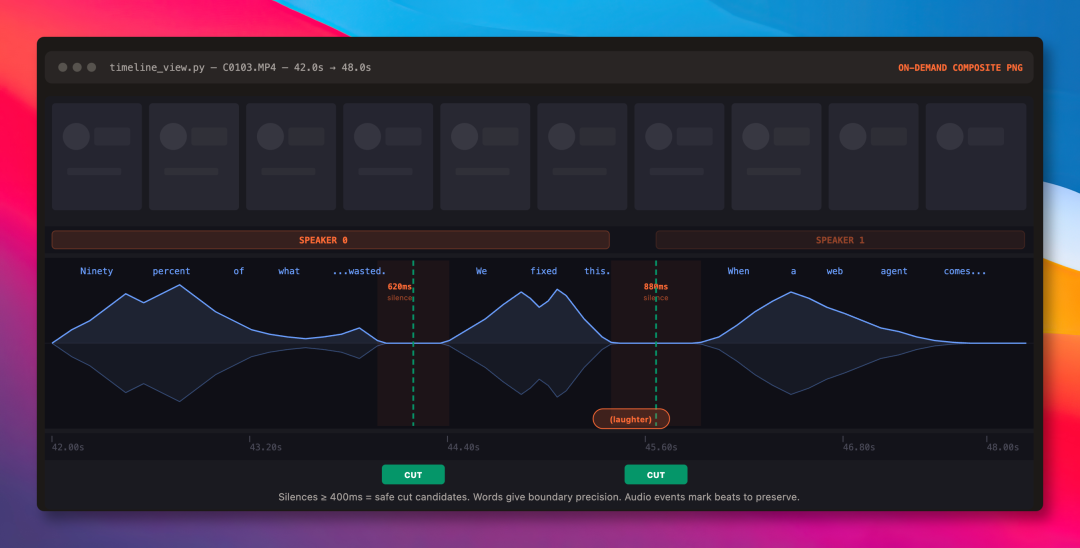Click the word "percent" in the transcript
Viewport: 1080px width, 548px height.
coord(172,271)
